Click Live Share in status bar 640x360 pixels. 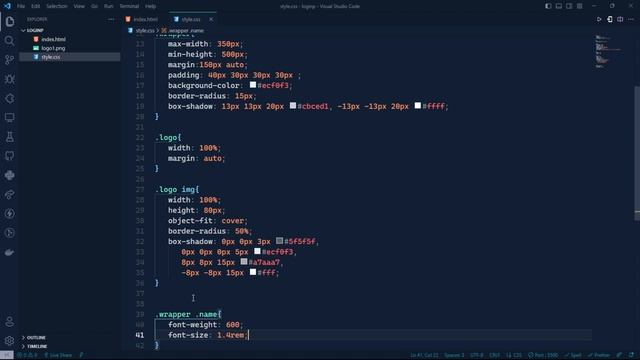58,355
